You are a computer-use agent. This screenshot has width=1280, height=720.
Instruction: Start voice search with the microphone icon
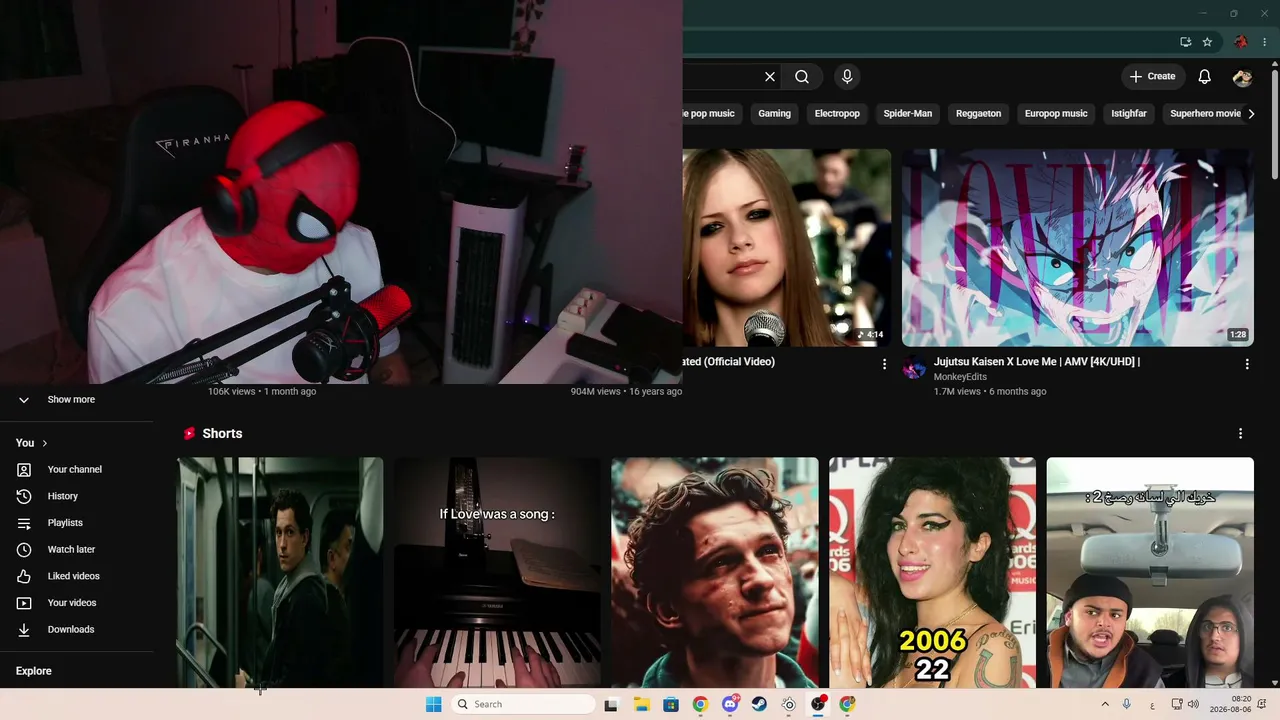pos(847,77)
